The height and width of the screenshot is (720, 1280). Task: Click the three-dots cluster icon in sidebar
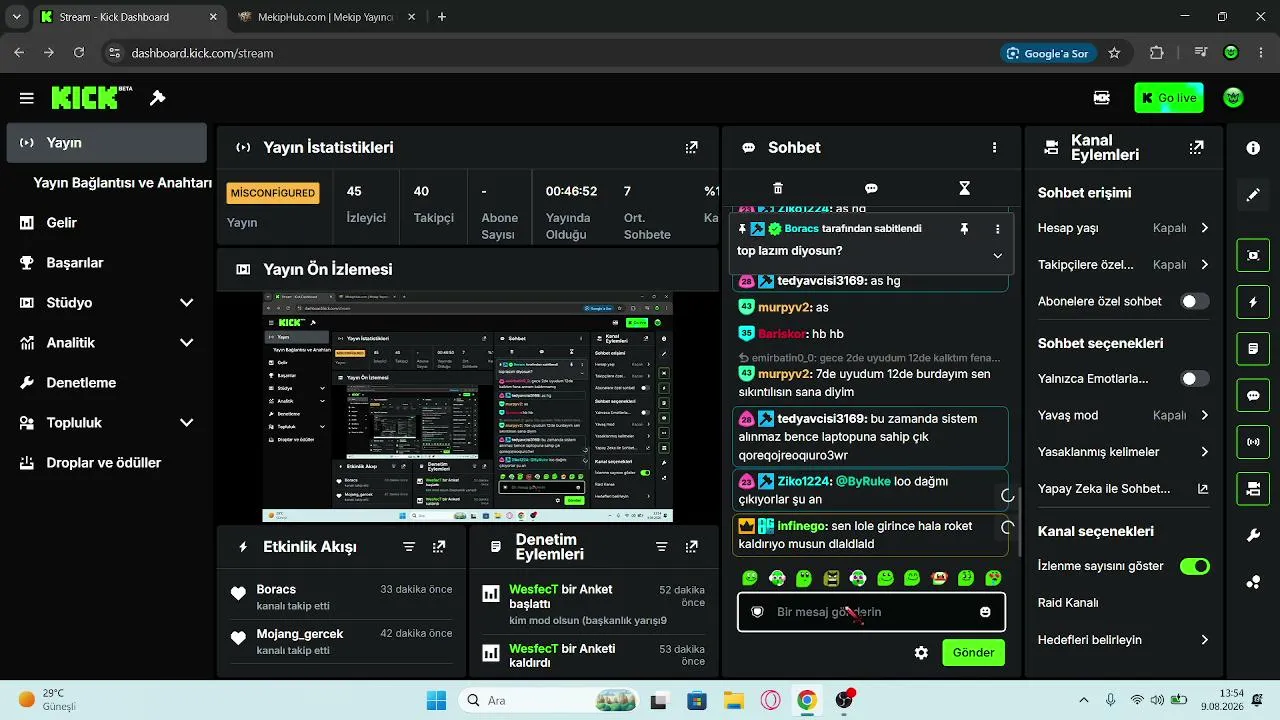(1253, 582)
